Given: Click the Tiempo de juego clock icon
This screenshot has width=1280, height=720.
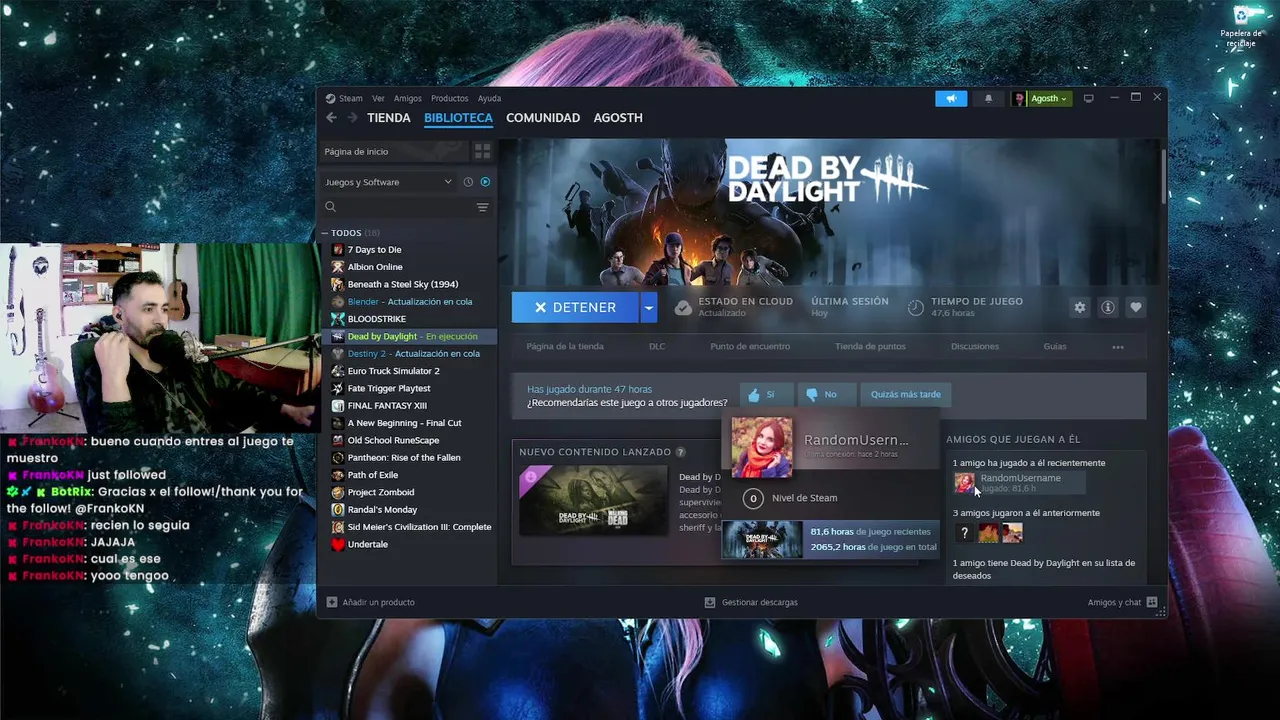Looking at the screenshot, I should pos(916,307).
